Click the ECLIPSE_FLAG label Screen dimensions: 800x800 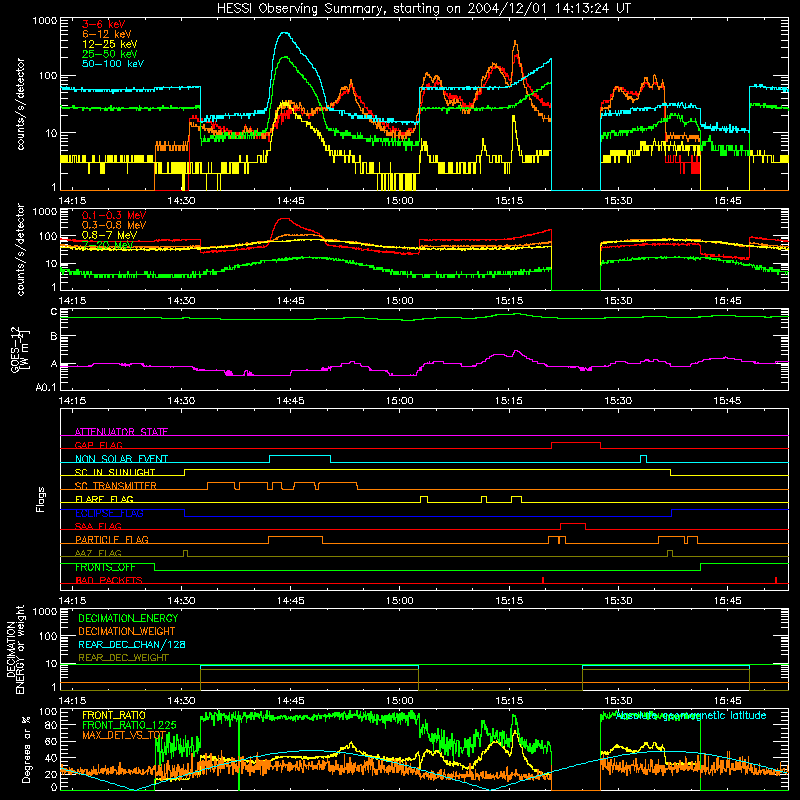pyautogui.click(x=109, y=513)
